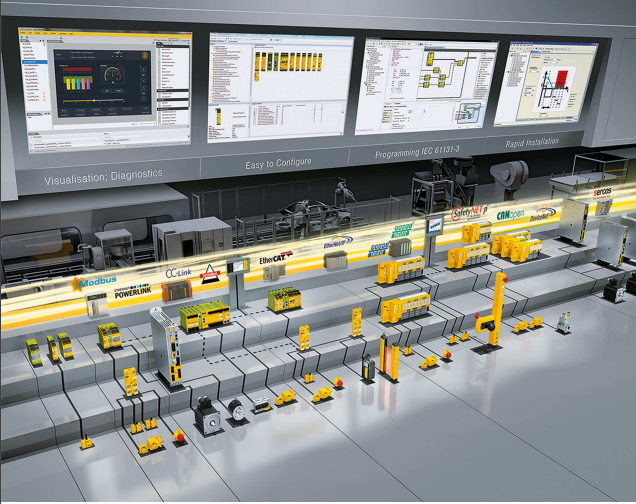This screenshot has height=504, width=636.
Task: Click the Rapid Installation caption
Action: (x=536, y=145)
